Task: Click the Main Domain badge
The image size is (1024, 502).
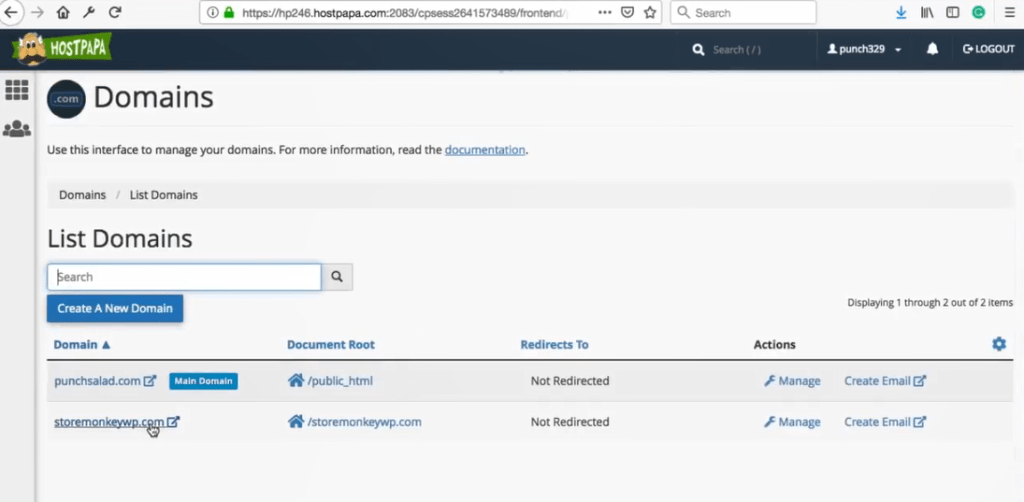Action: (x=203, y=381)
